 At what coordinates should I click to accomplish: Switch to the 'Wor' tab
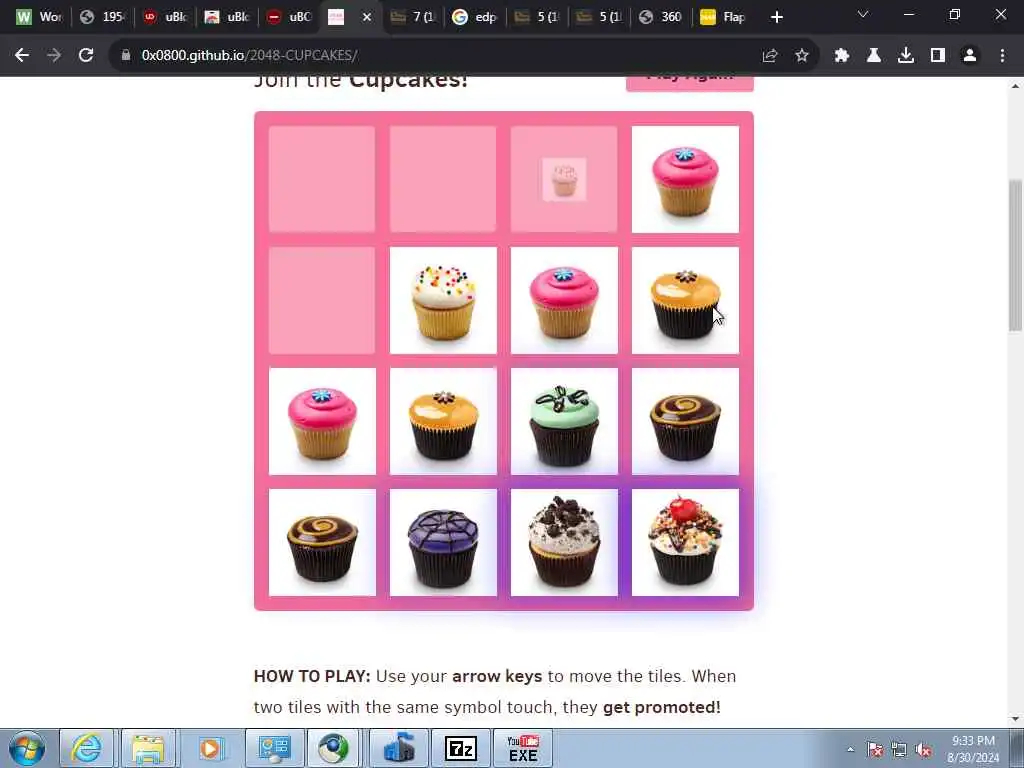point(39,17)
